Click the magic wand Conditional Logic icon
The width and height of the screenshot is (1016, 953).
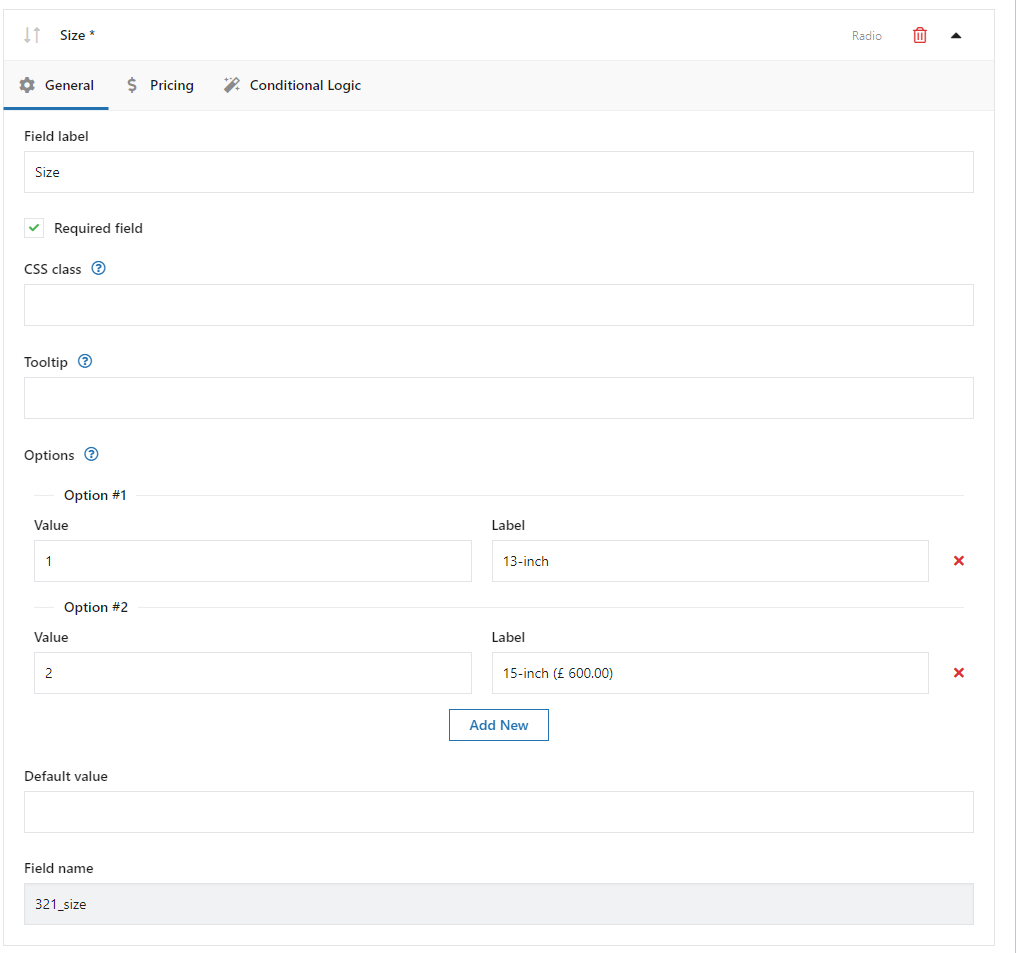point(231,85)
